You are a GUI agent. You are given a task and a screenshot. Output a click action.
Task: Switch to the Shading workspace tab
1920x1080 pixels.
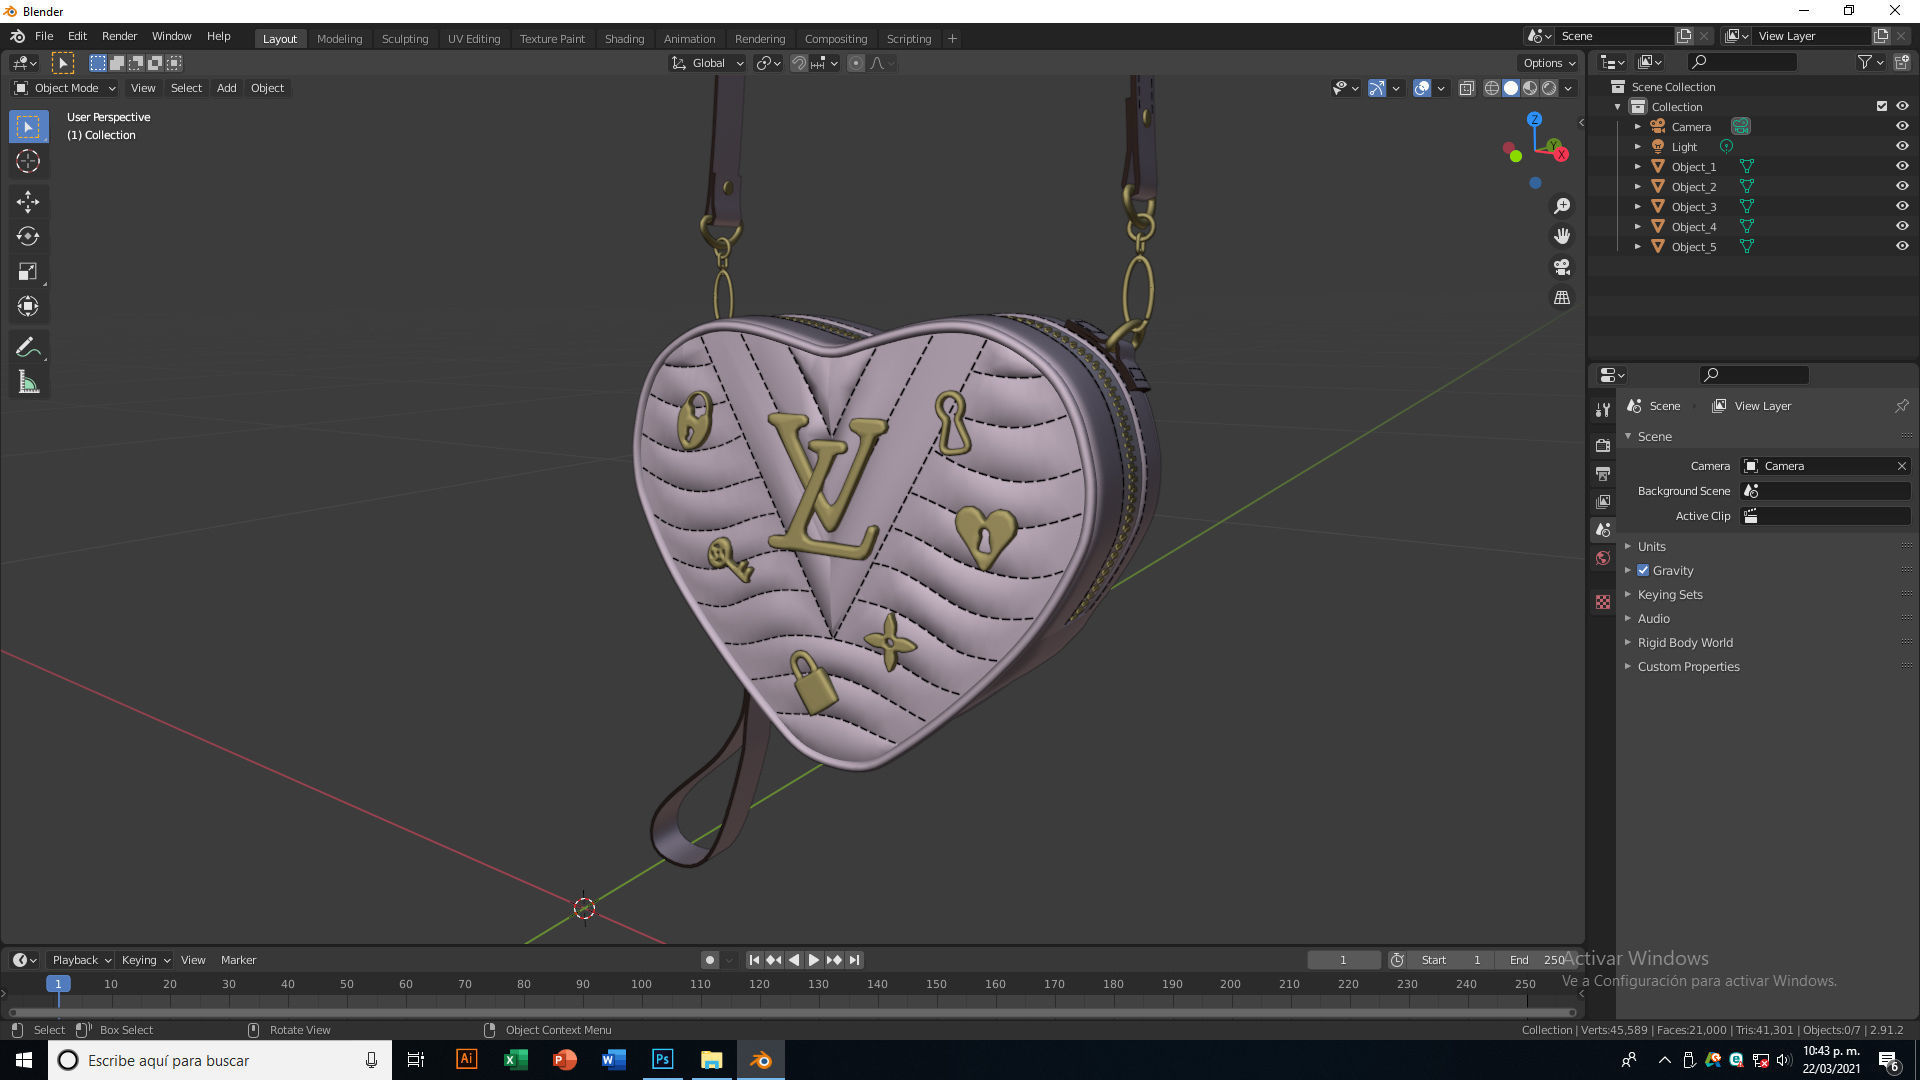click(x=624, y=39)
